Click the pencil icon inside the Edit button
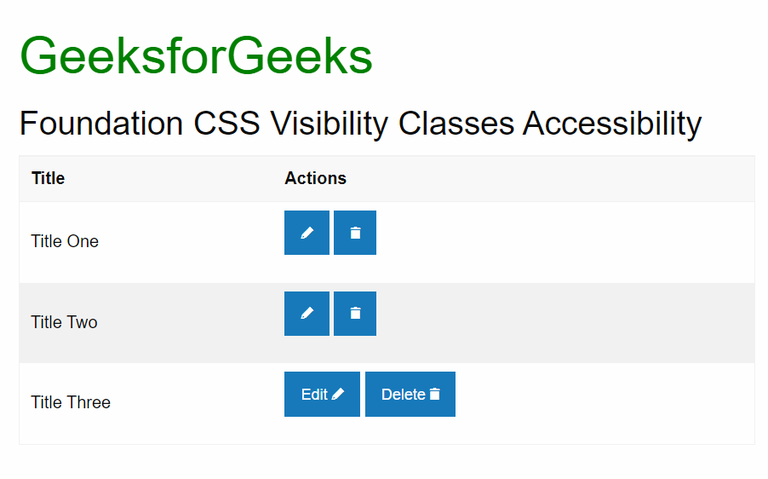Viewport: 768px width, 479px height. point(338,395)
